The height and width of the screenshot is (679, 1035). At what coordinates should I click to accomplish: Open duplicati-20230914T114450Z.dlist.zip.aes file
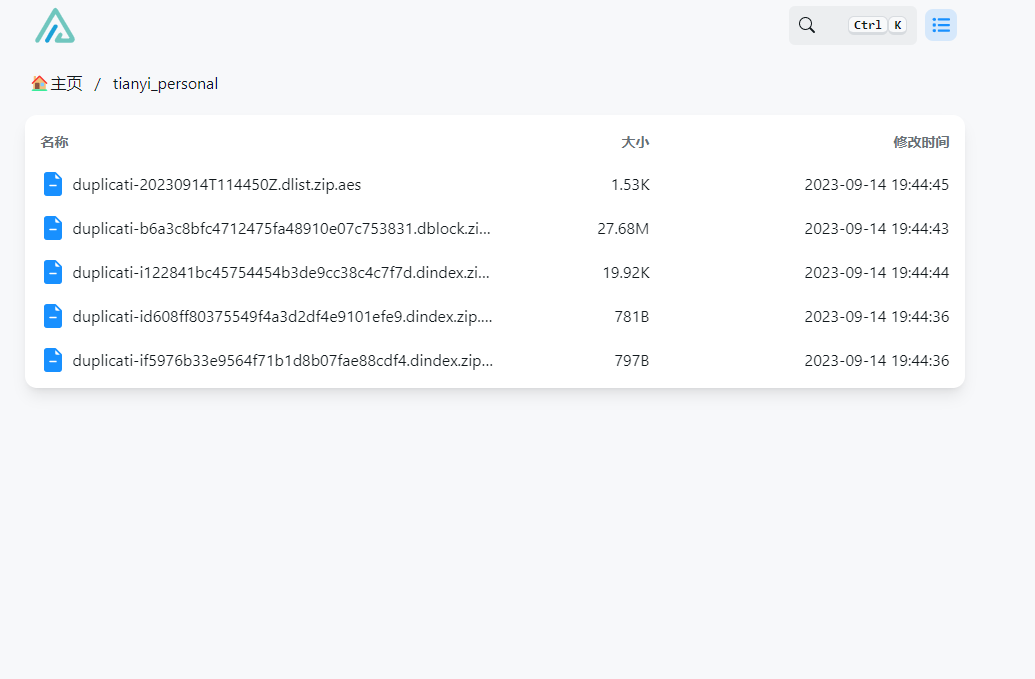point(217,185)
